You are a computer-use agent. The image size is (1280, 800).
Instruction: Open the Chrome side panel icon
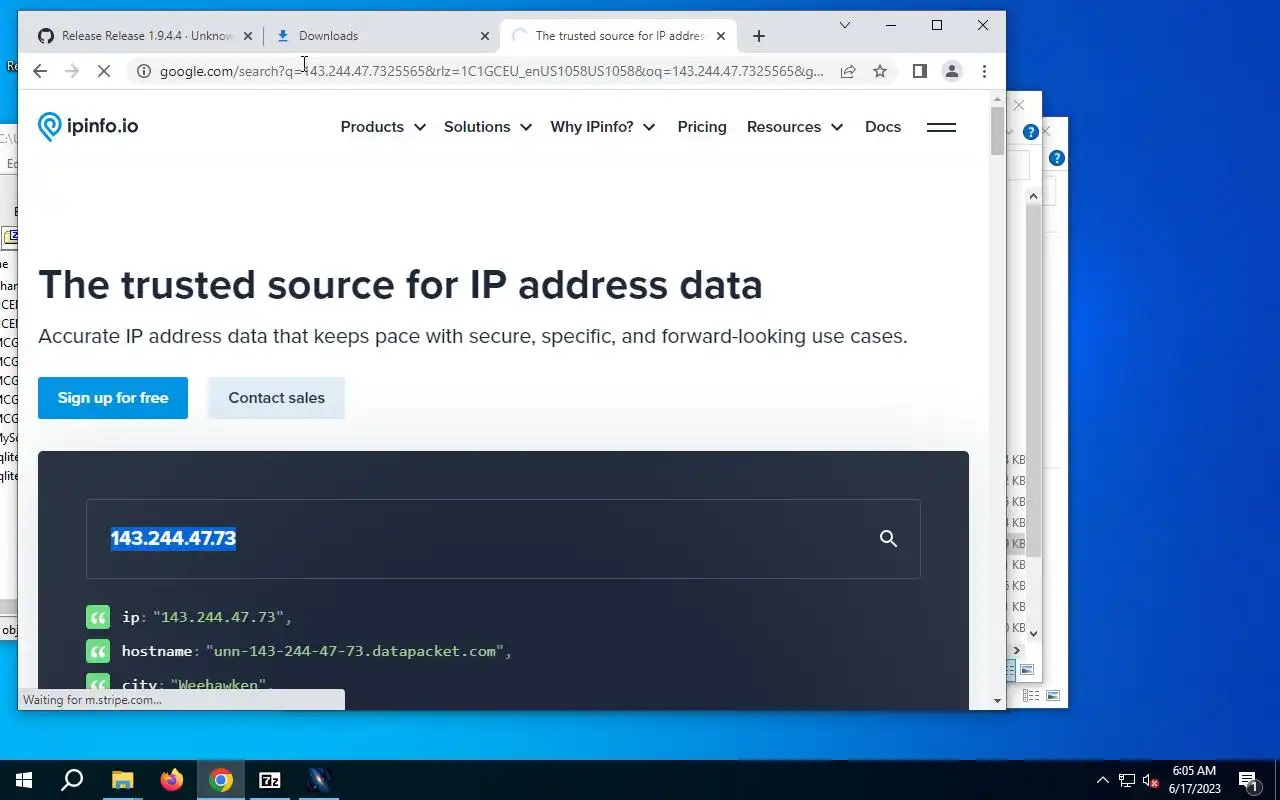pyautogui.click(x=920, y=71)
